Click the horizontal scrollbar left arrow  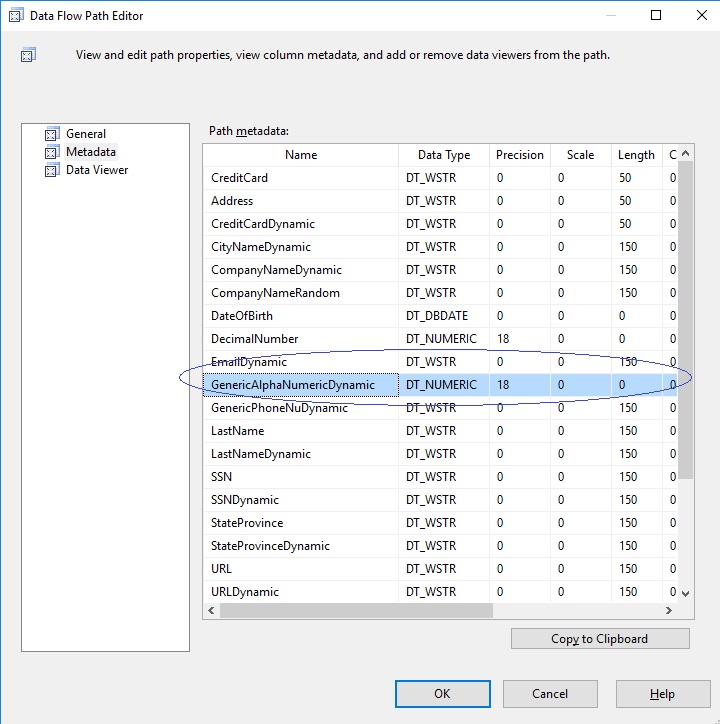(x=211, y=610)
